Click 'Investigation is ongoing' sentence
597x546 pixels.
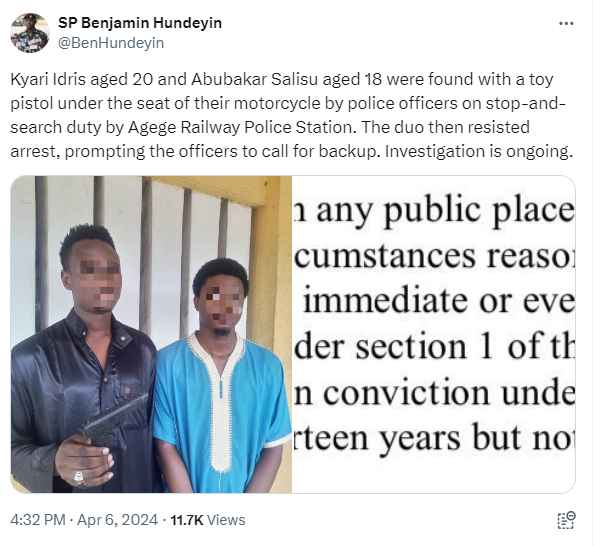click(479, 152)
